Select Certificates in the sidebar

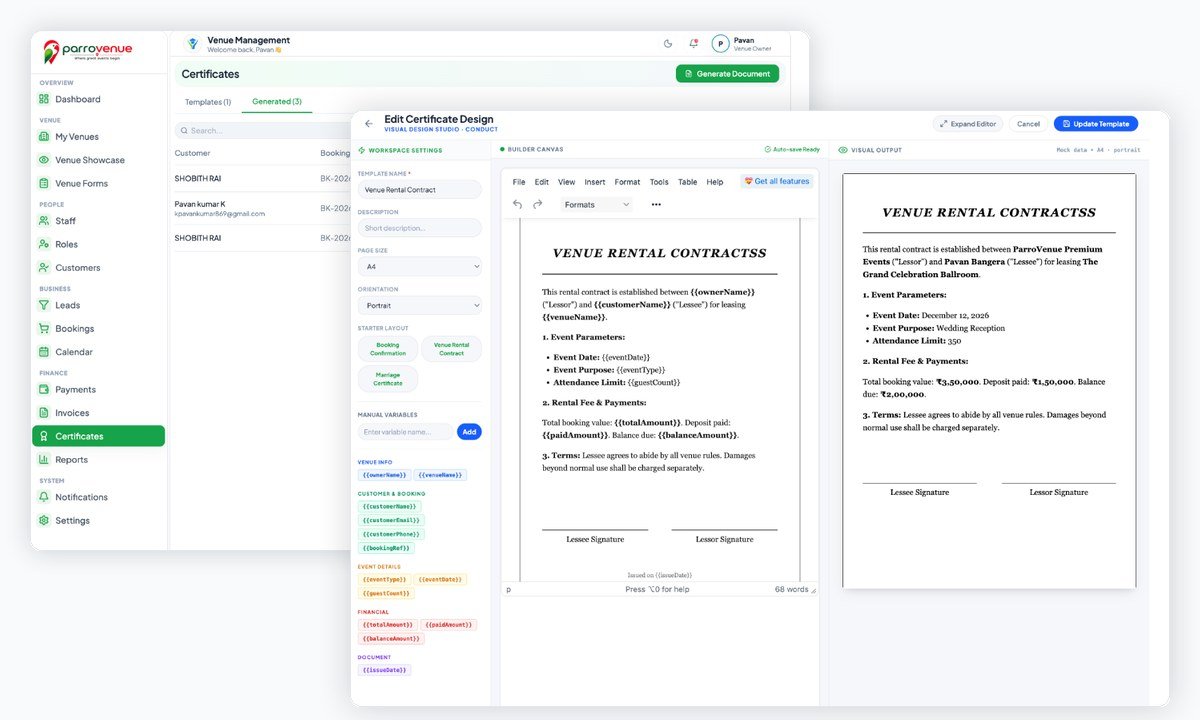pos(99,436)
